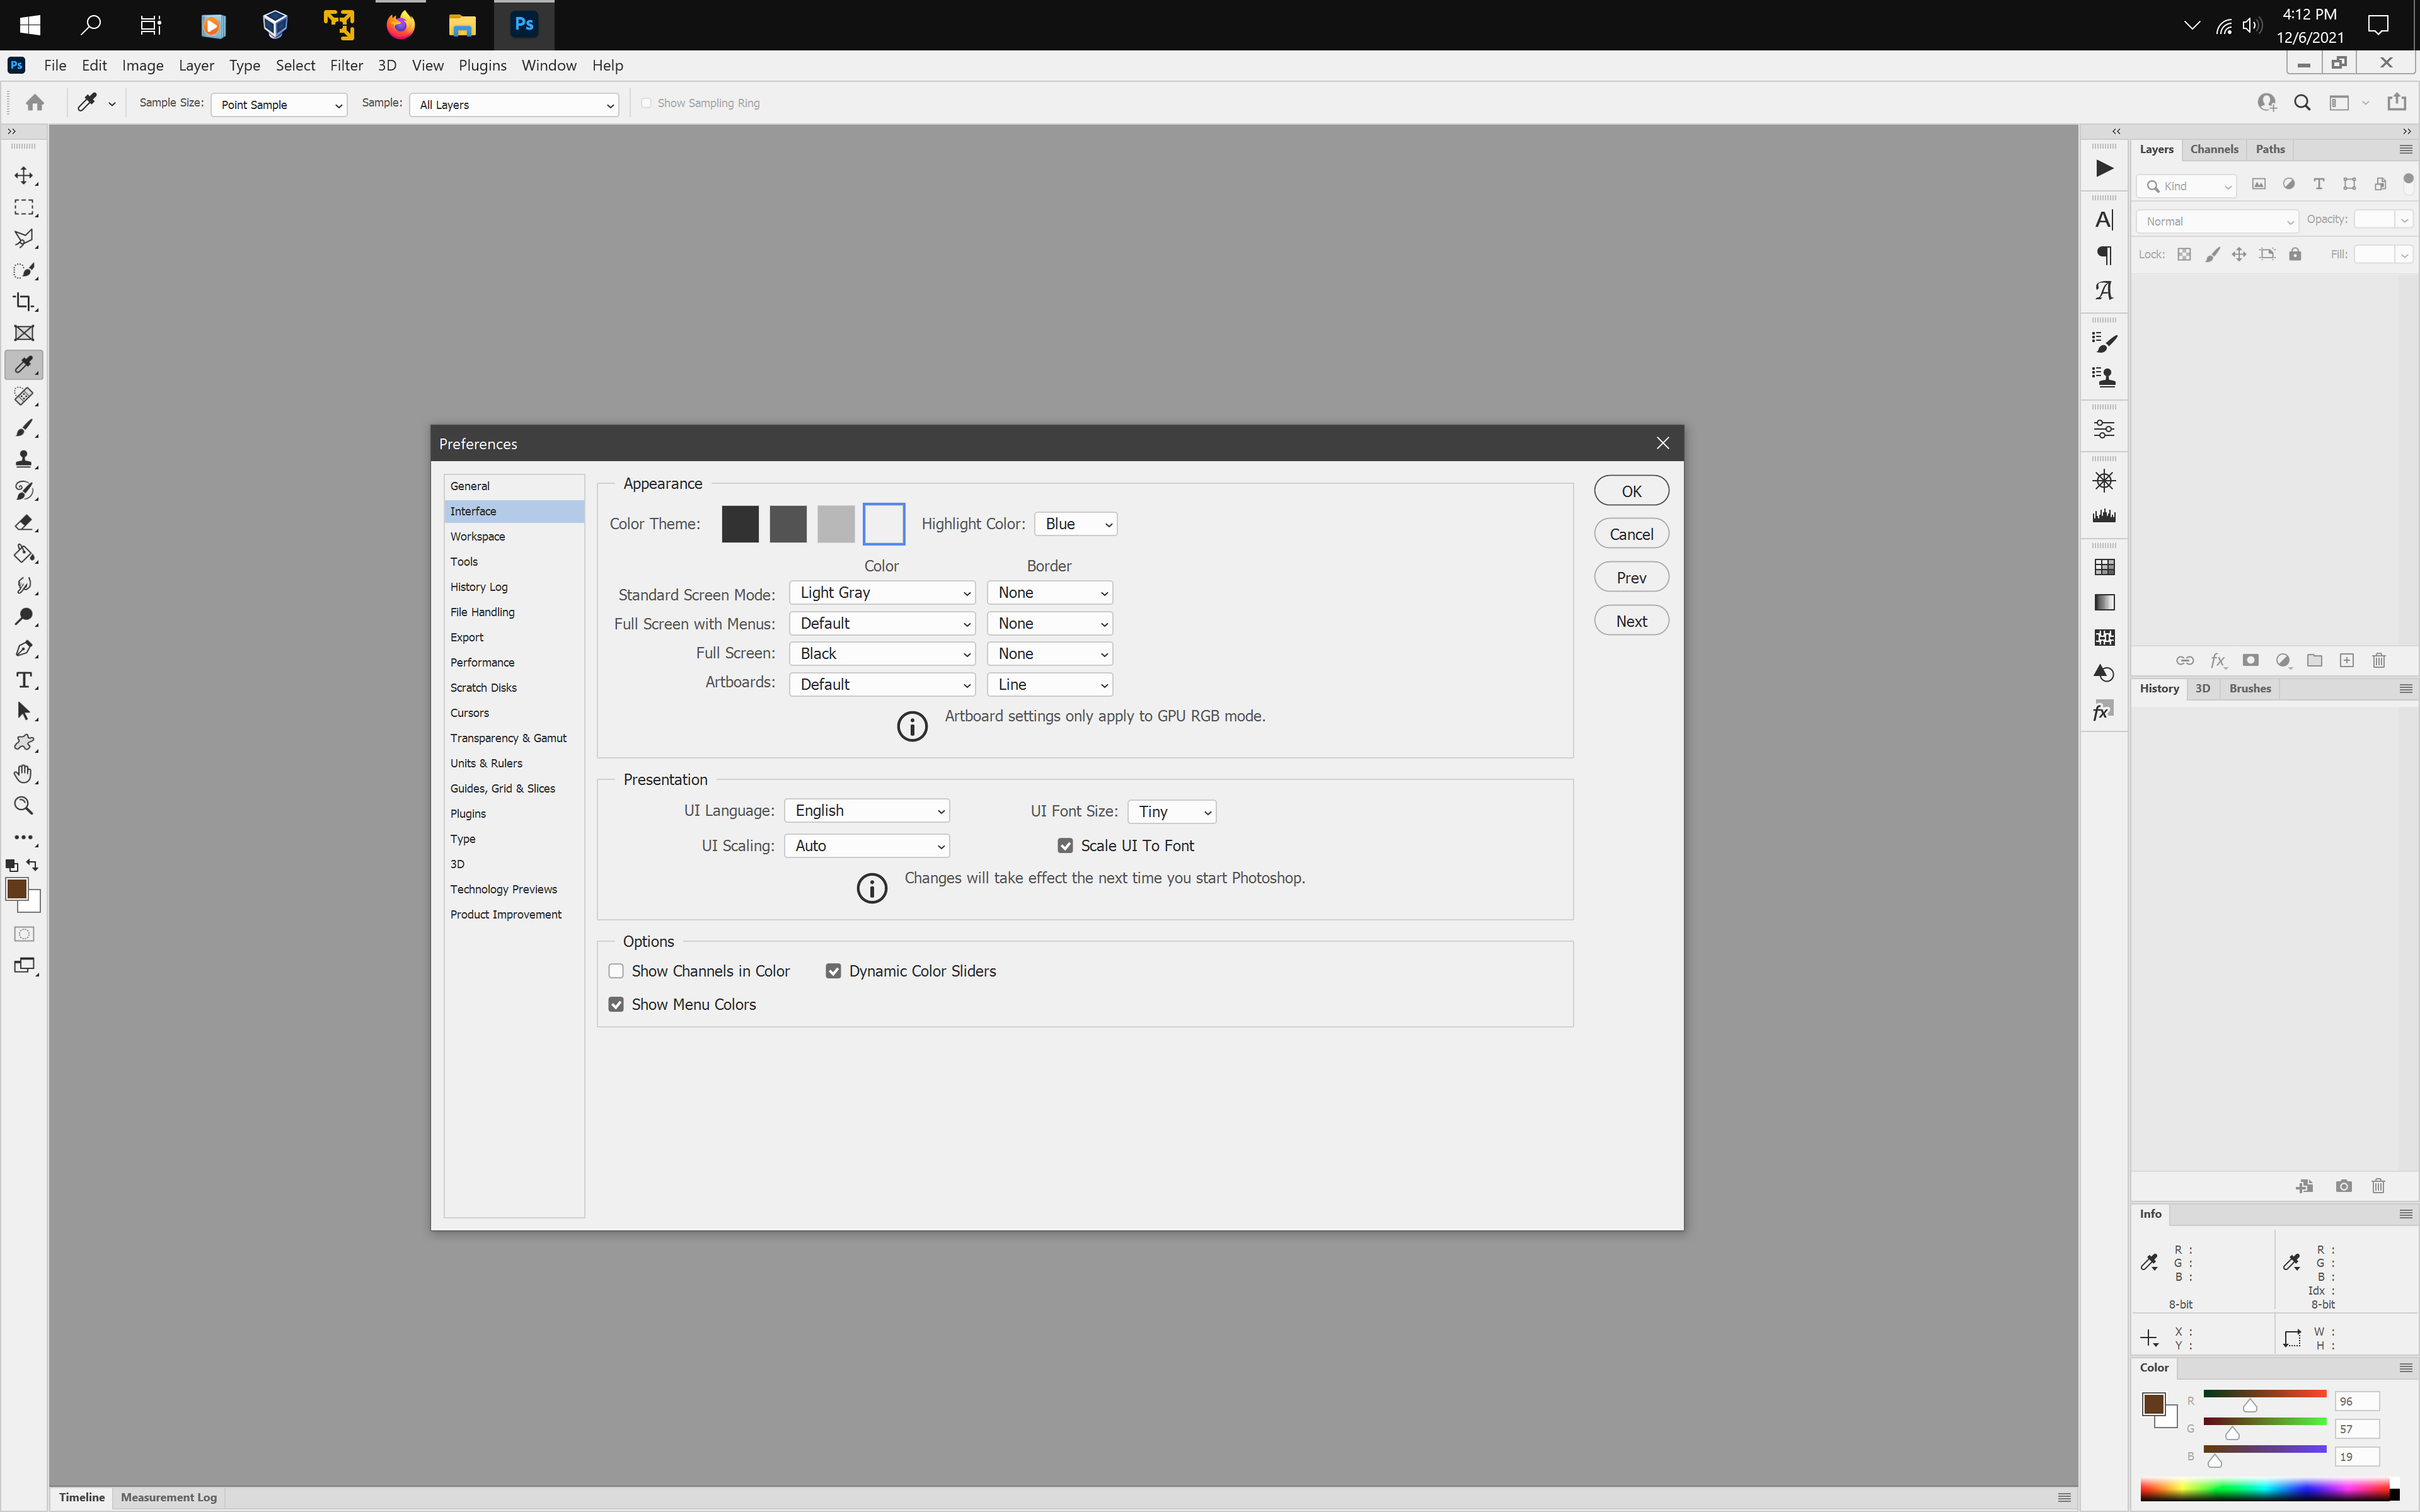Switch to the Measurement Log tab
This screenshot has height=1512, width=2420.
pyautogui.click(x=169, y=1497)
